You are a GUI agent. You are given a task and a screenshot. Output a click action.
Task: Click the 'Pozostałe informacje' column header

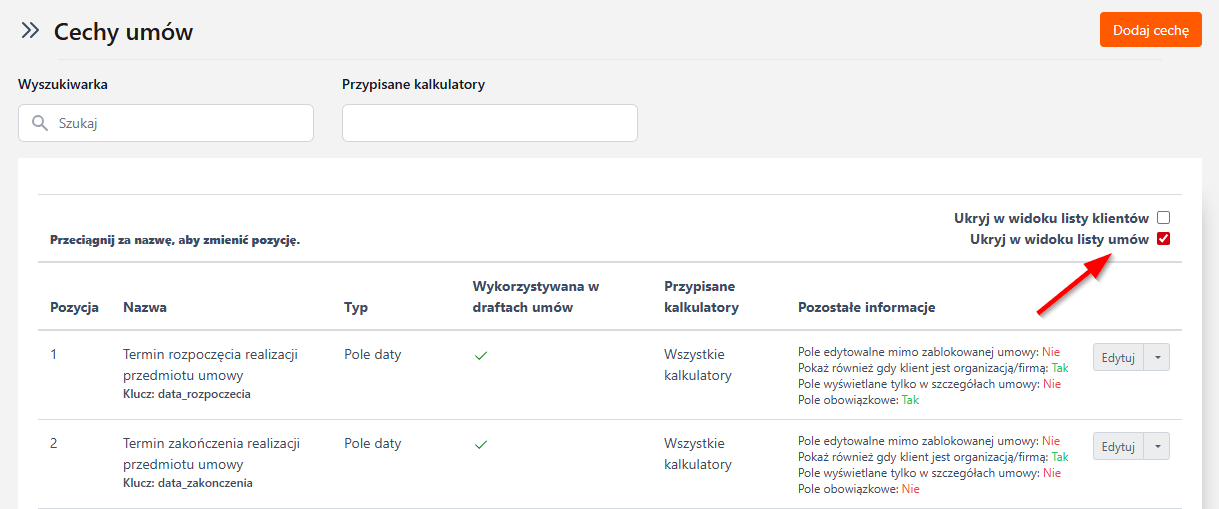coord(866,307)
